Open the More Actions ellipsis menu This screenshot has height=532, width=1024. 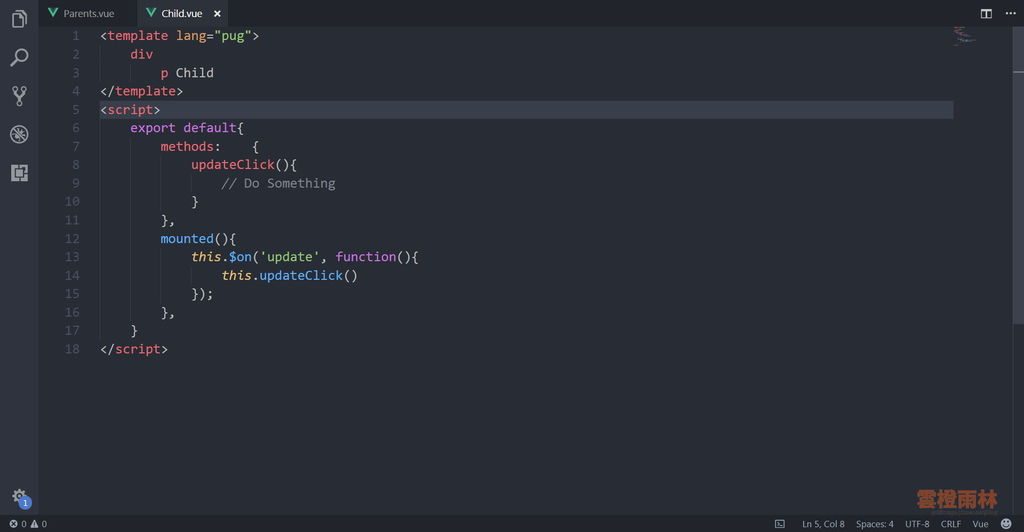tap(1010, 13)
